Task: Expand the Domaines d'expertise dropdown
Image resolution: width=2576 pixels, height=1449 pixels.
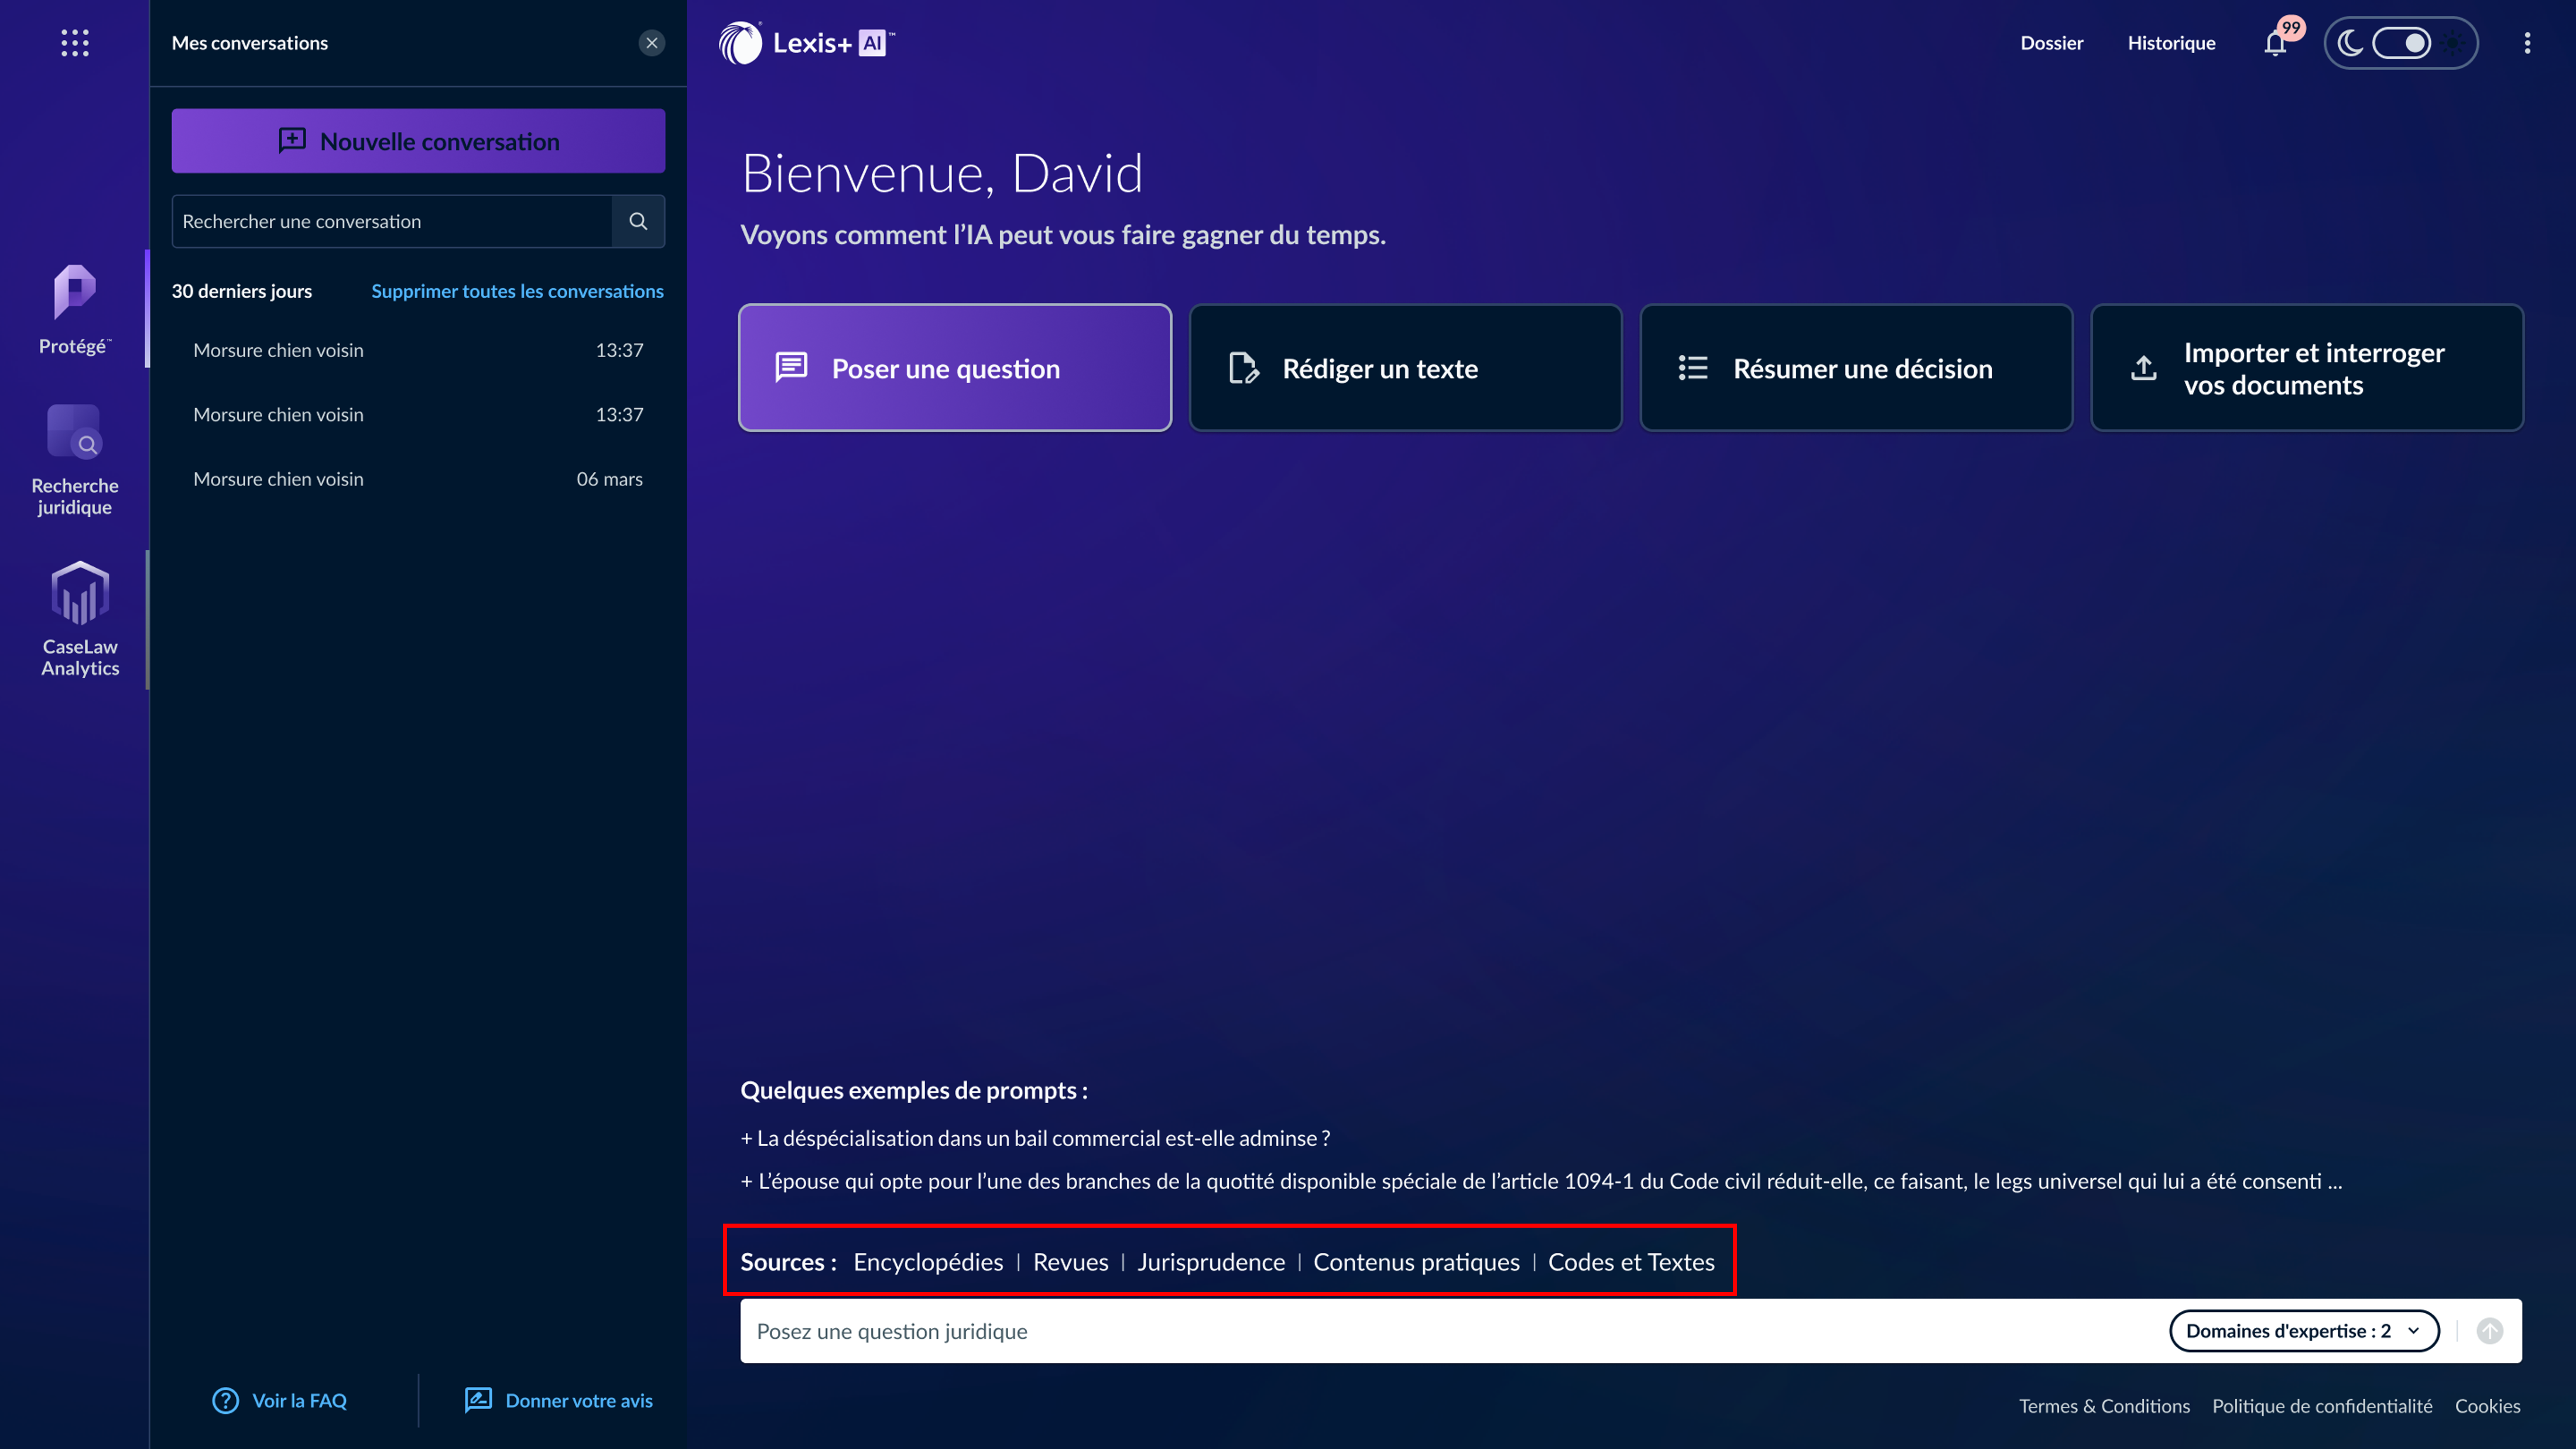Action: pos(2303,1331)
